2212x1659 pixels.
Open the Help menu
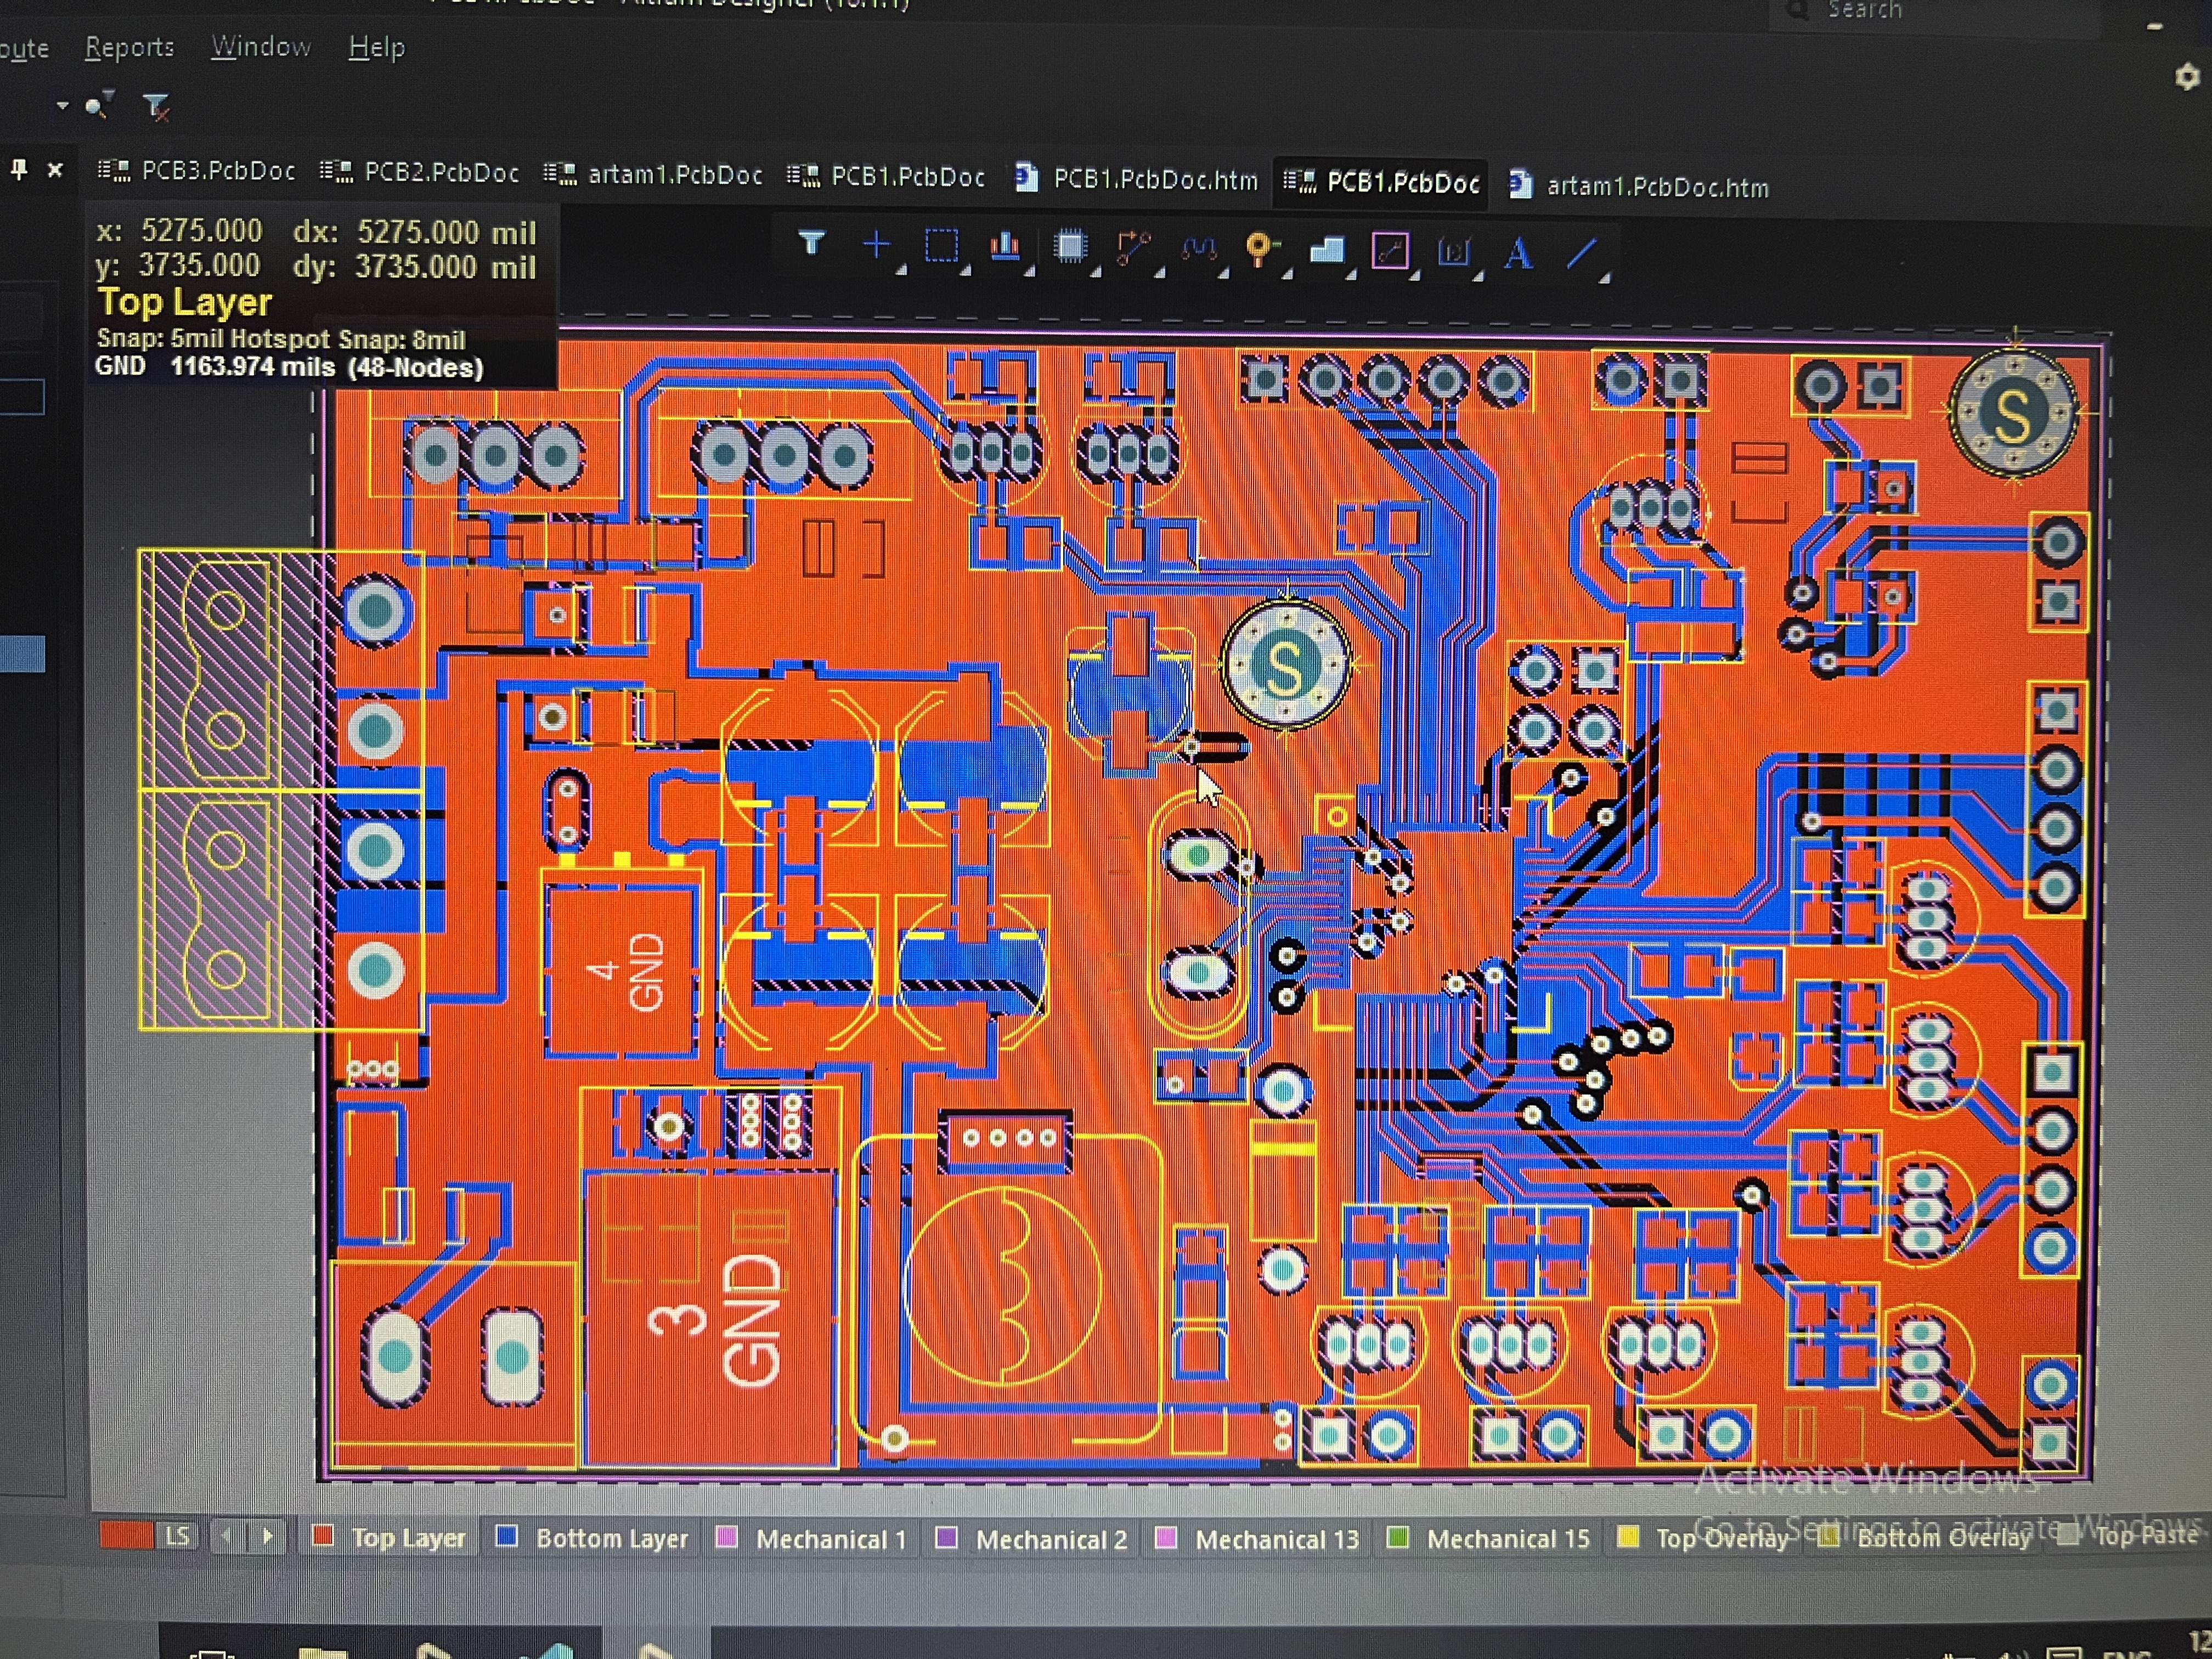click(x=376, y=47)
